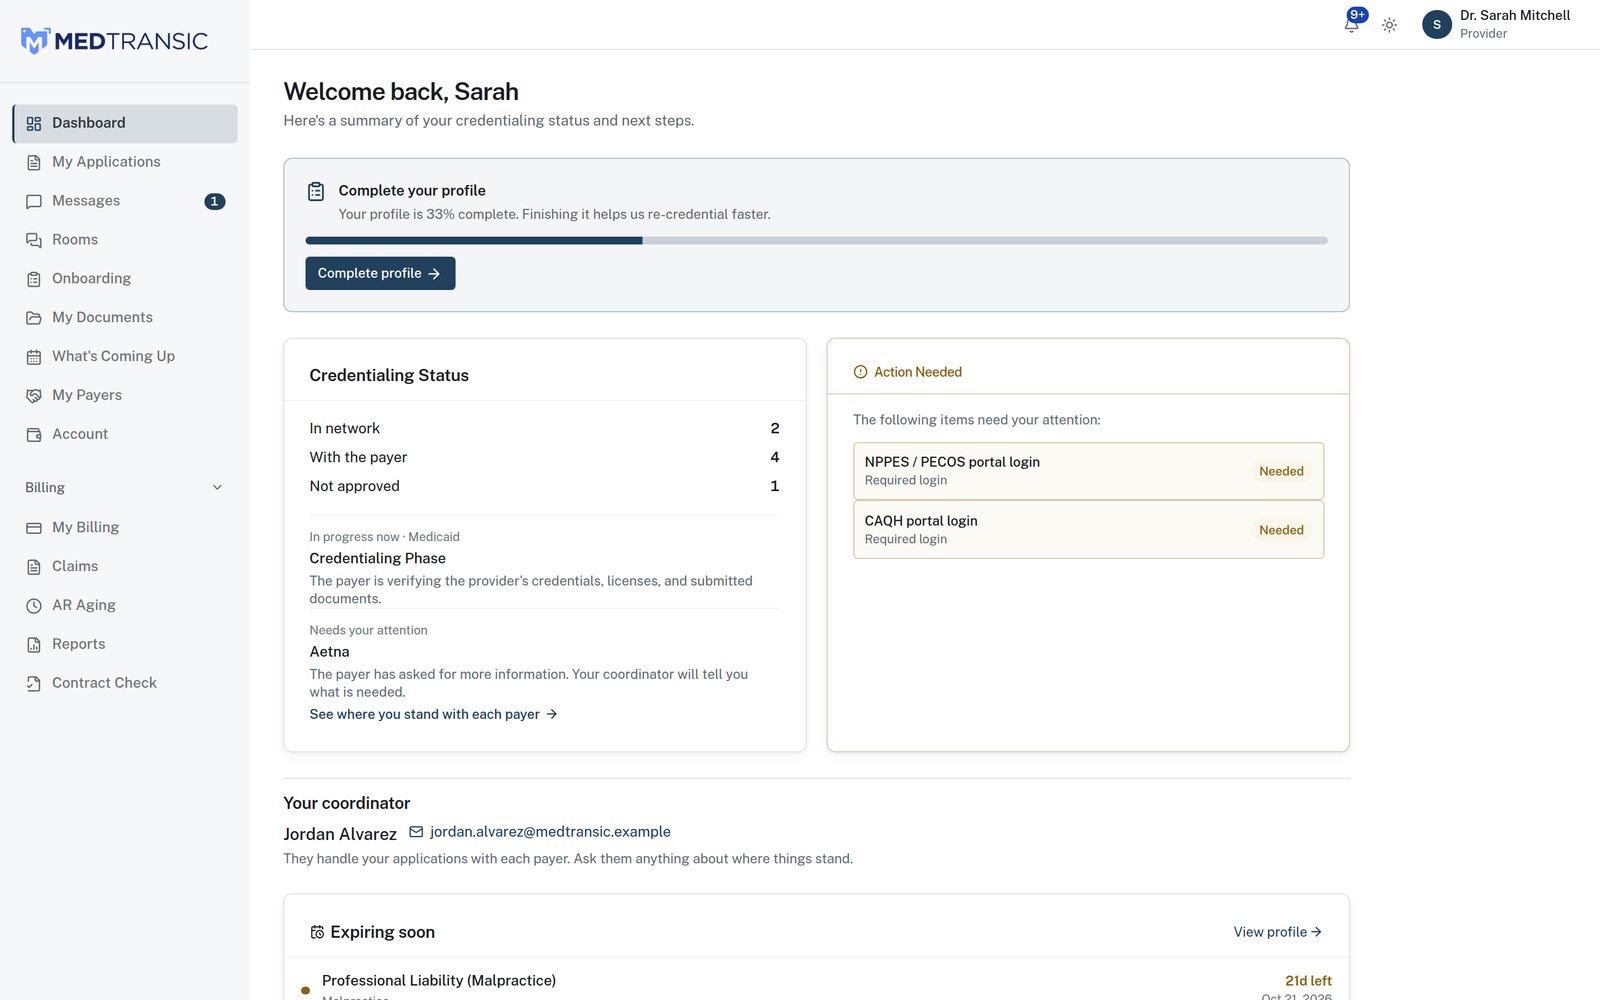The height and width of the screenshot is (1000, 1600).
Task: Click the AR Aging clock icon
Action: coord(34,606)
